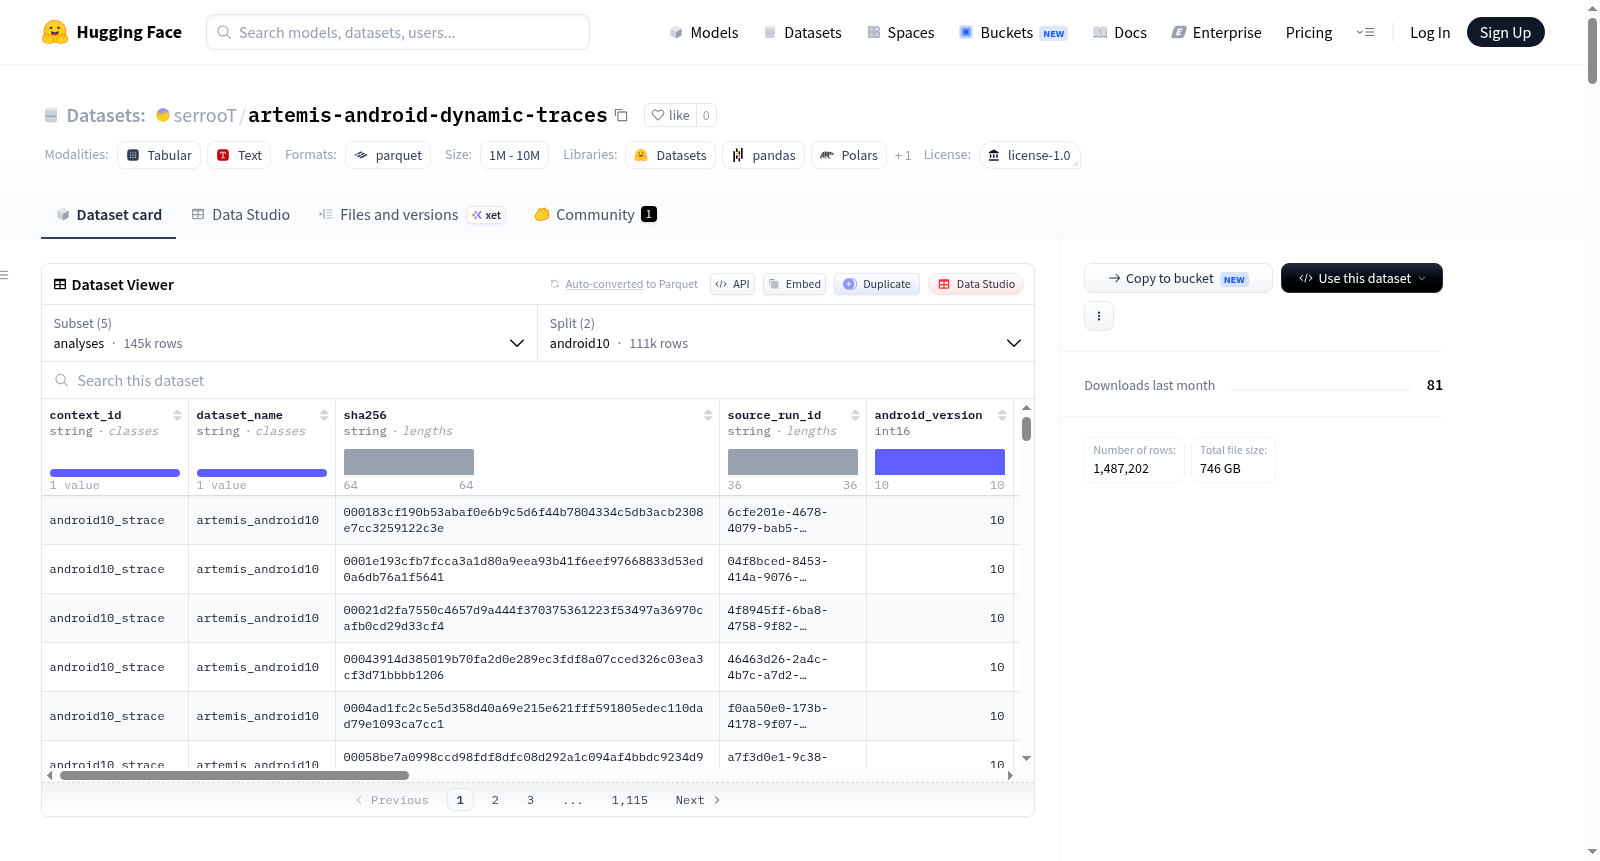Click the sha256 lengths histogram bar

[409, 462]
